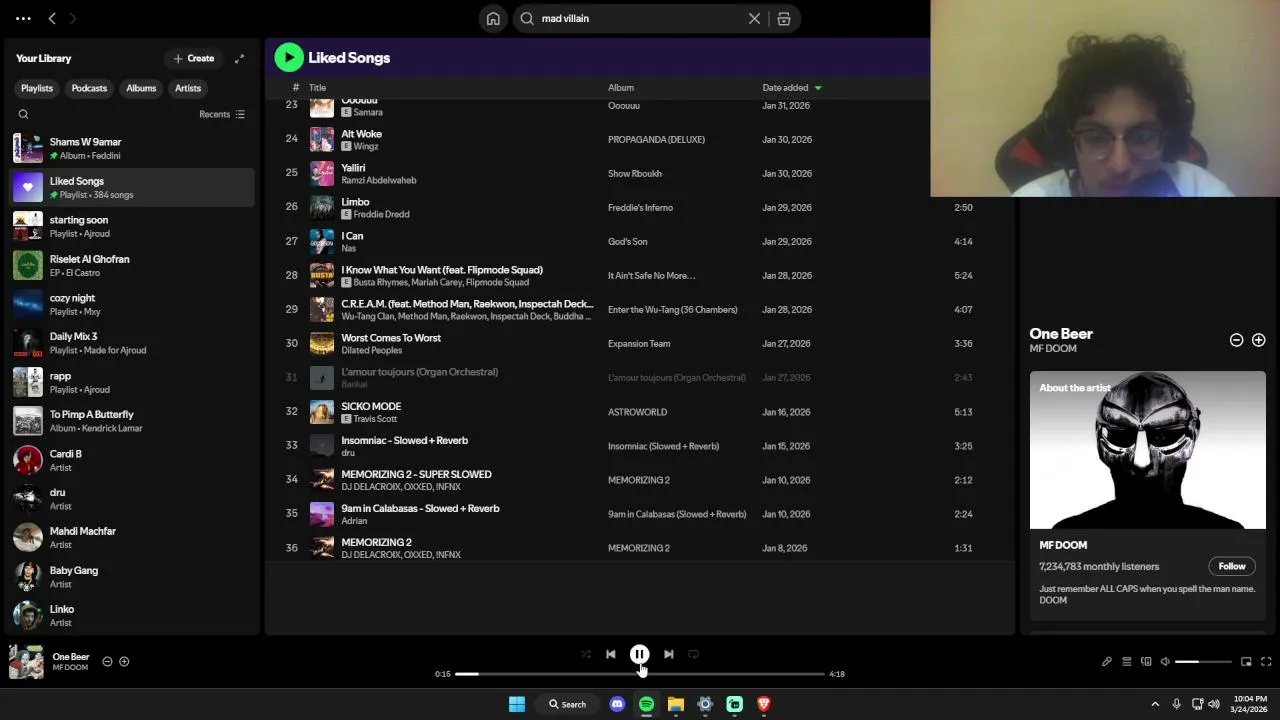
Task: Open MF DOOM About the artist image
Action: click(x=1147, y=450)
